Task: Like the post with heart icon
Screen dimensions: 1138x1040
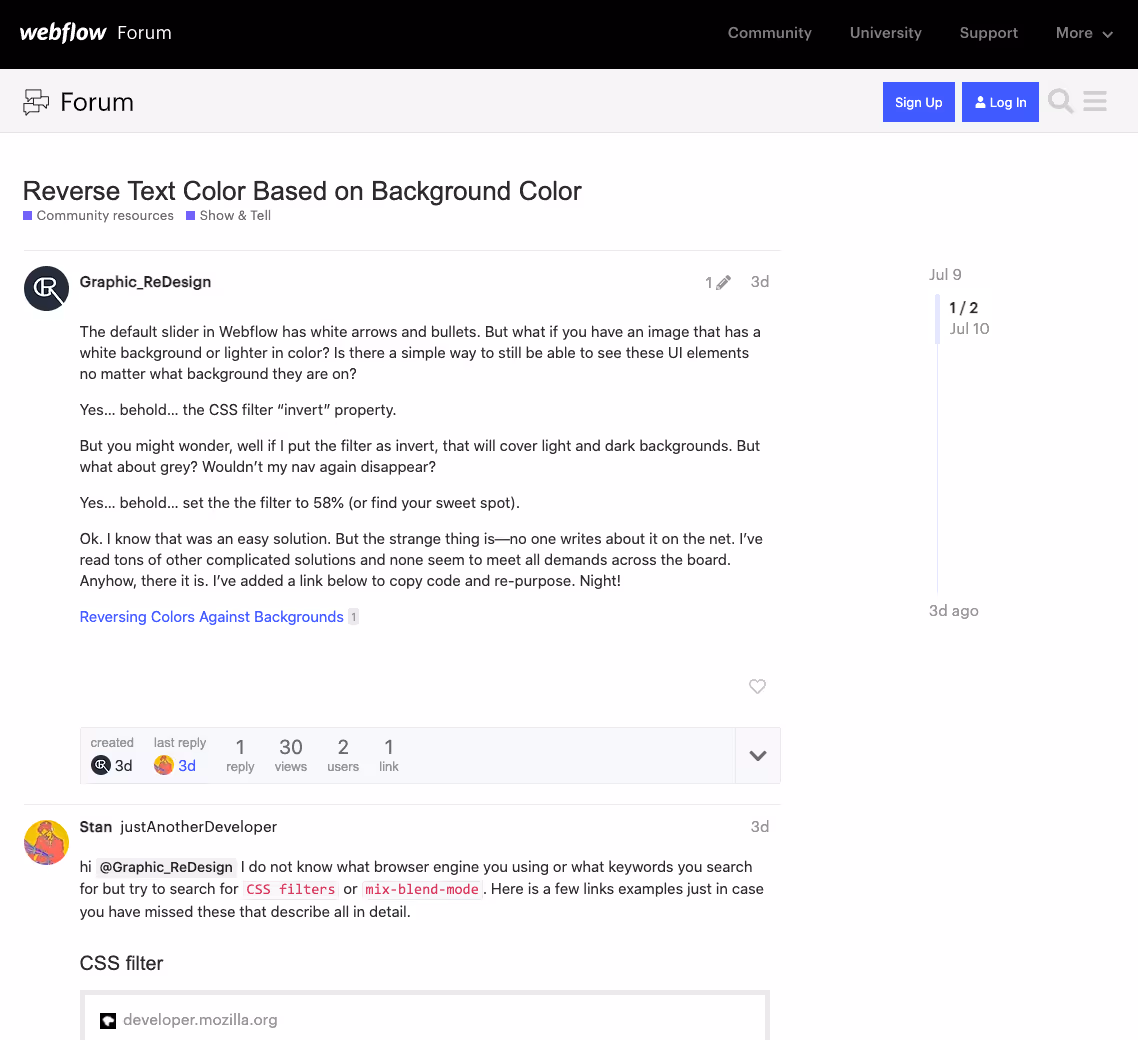Action: (x=757, y=686)
